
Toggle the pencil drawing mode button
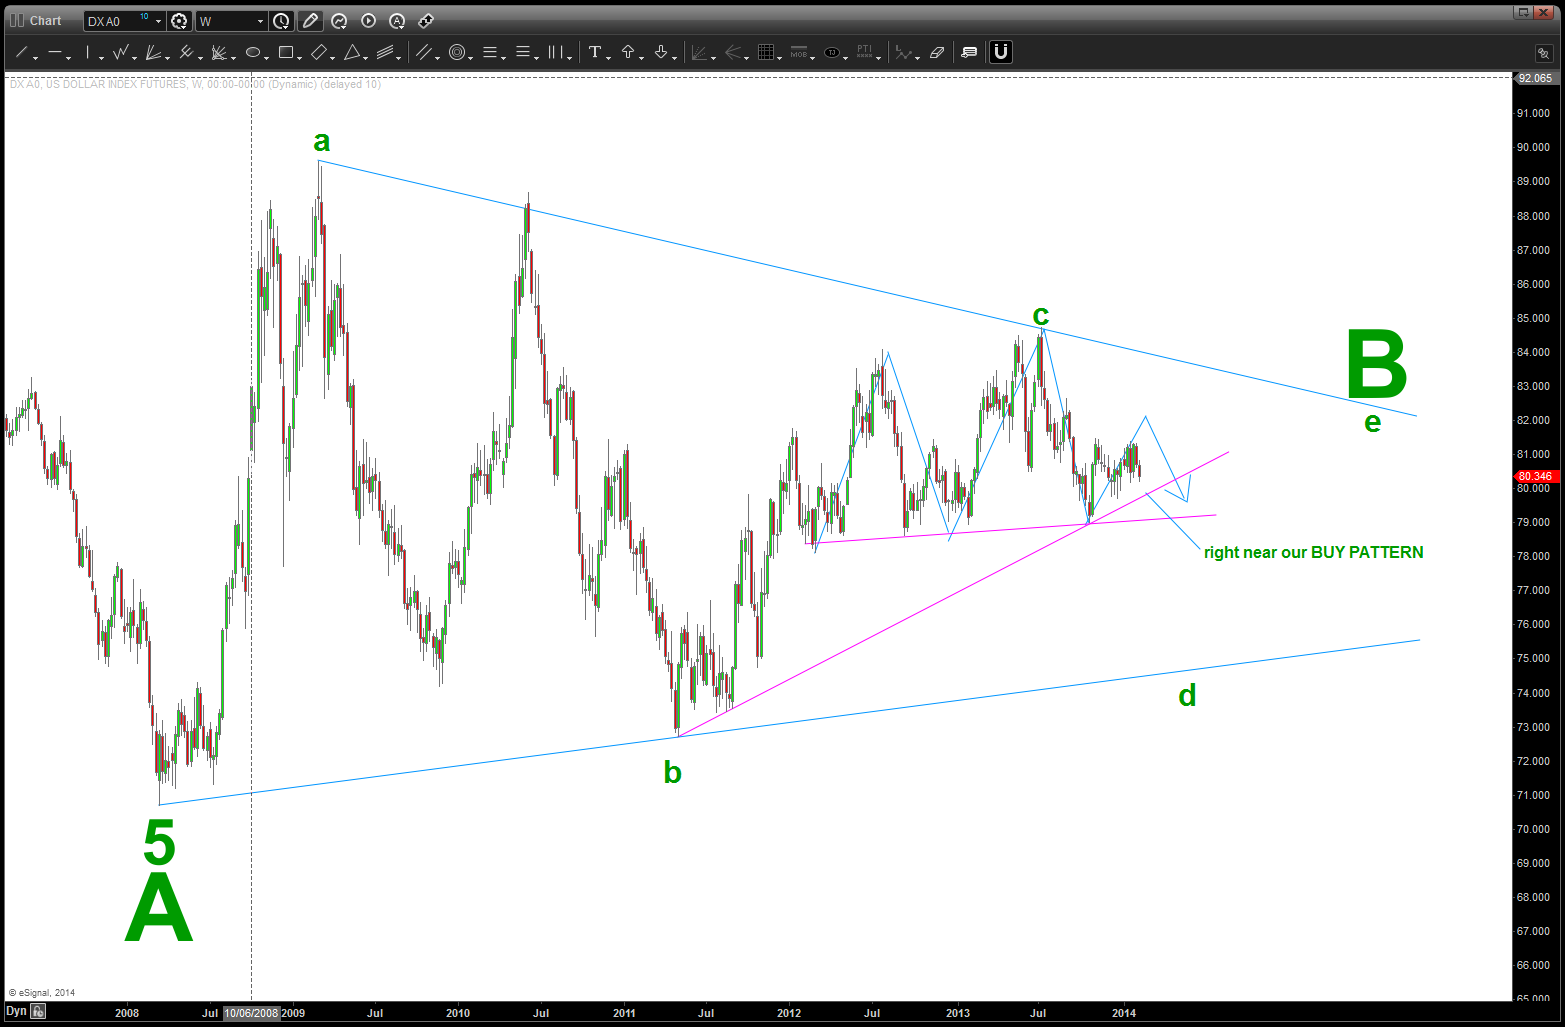[x=310, y=21]
